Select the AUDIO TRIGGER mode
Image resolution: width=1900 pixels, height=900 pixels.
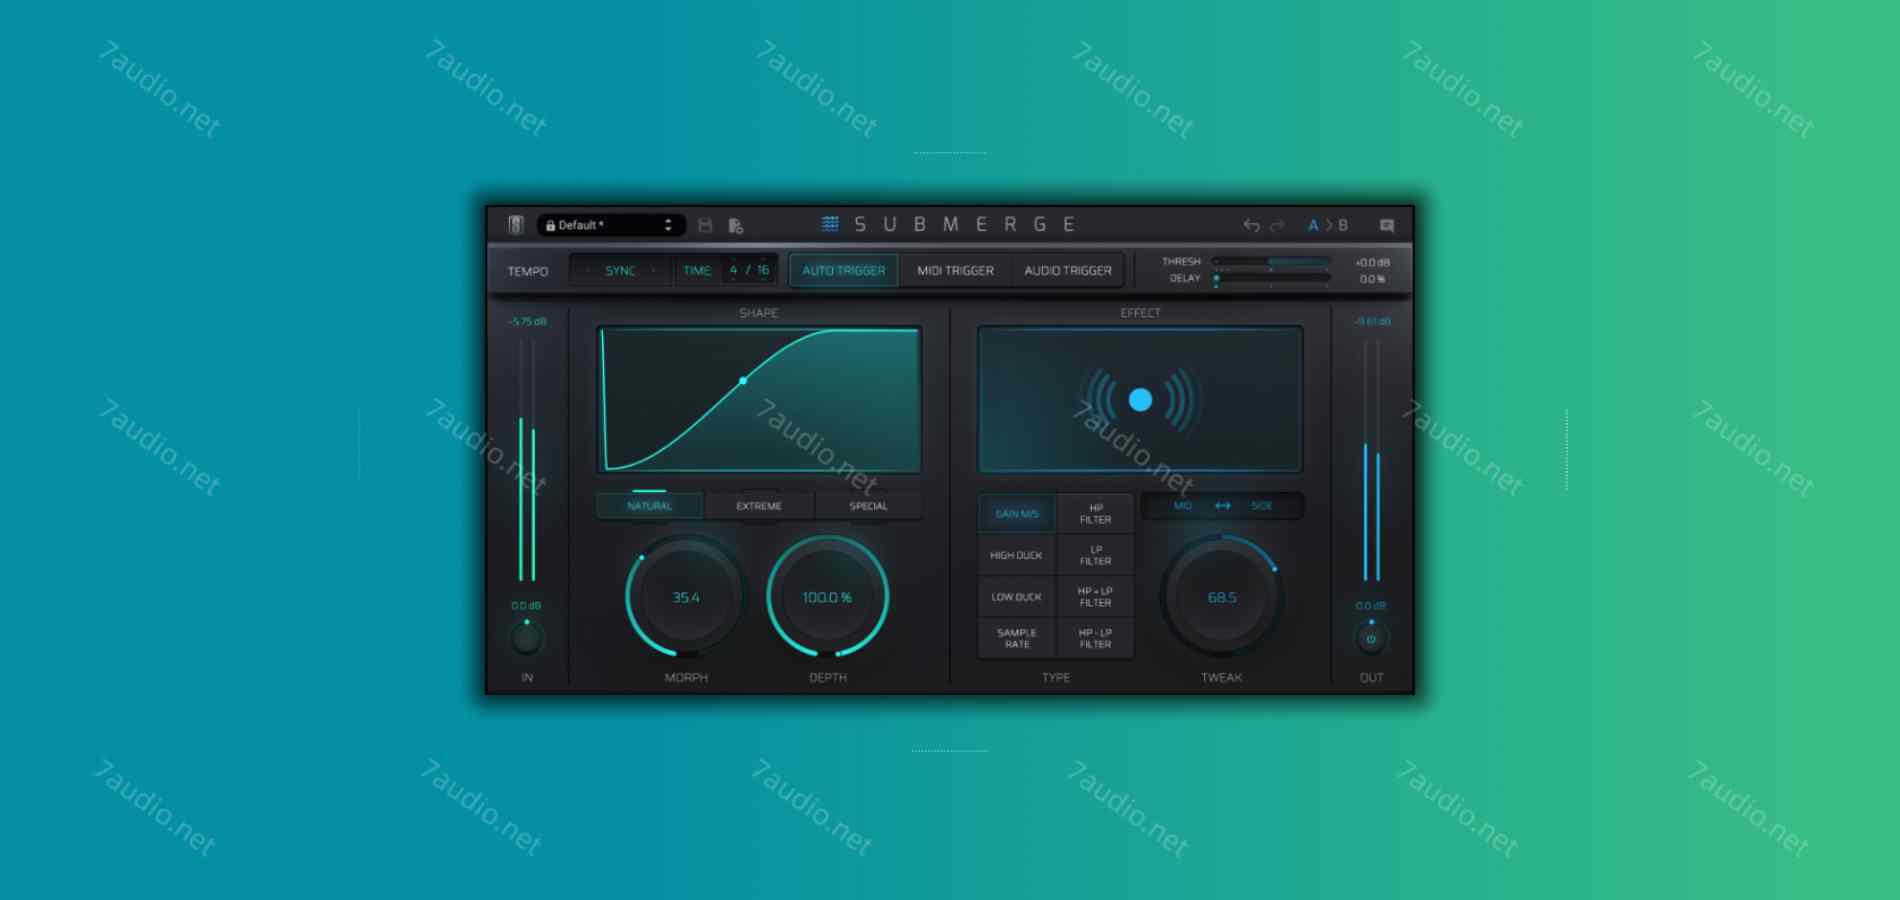tap(1068, 270)
